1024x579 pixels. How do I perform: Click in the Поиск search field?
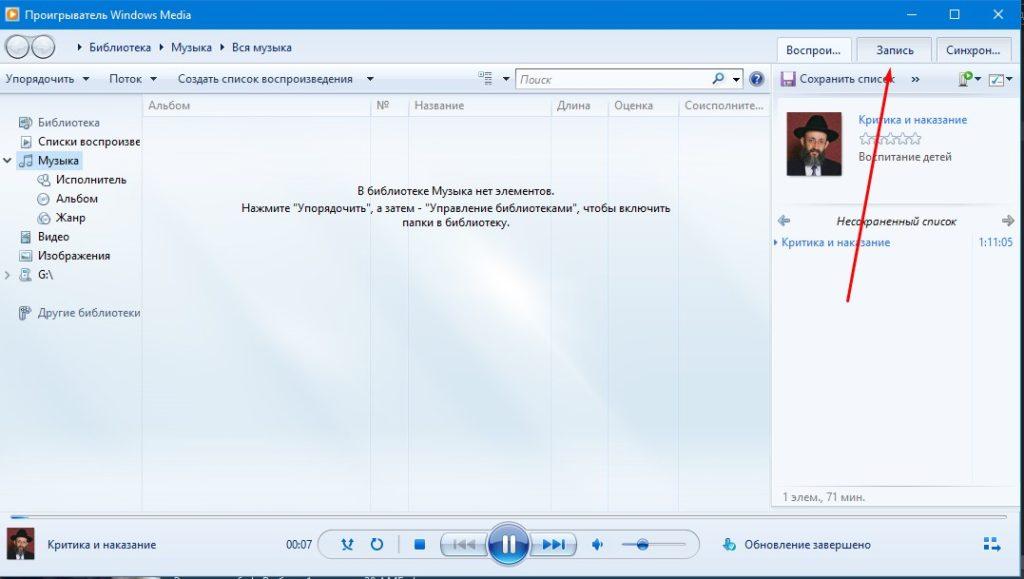614,80
